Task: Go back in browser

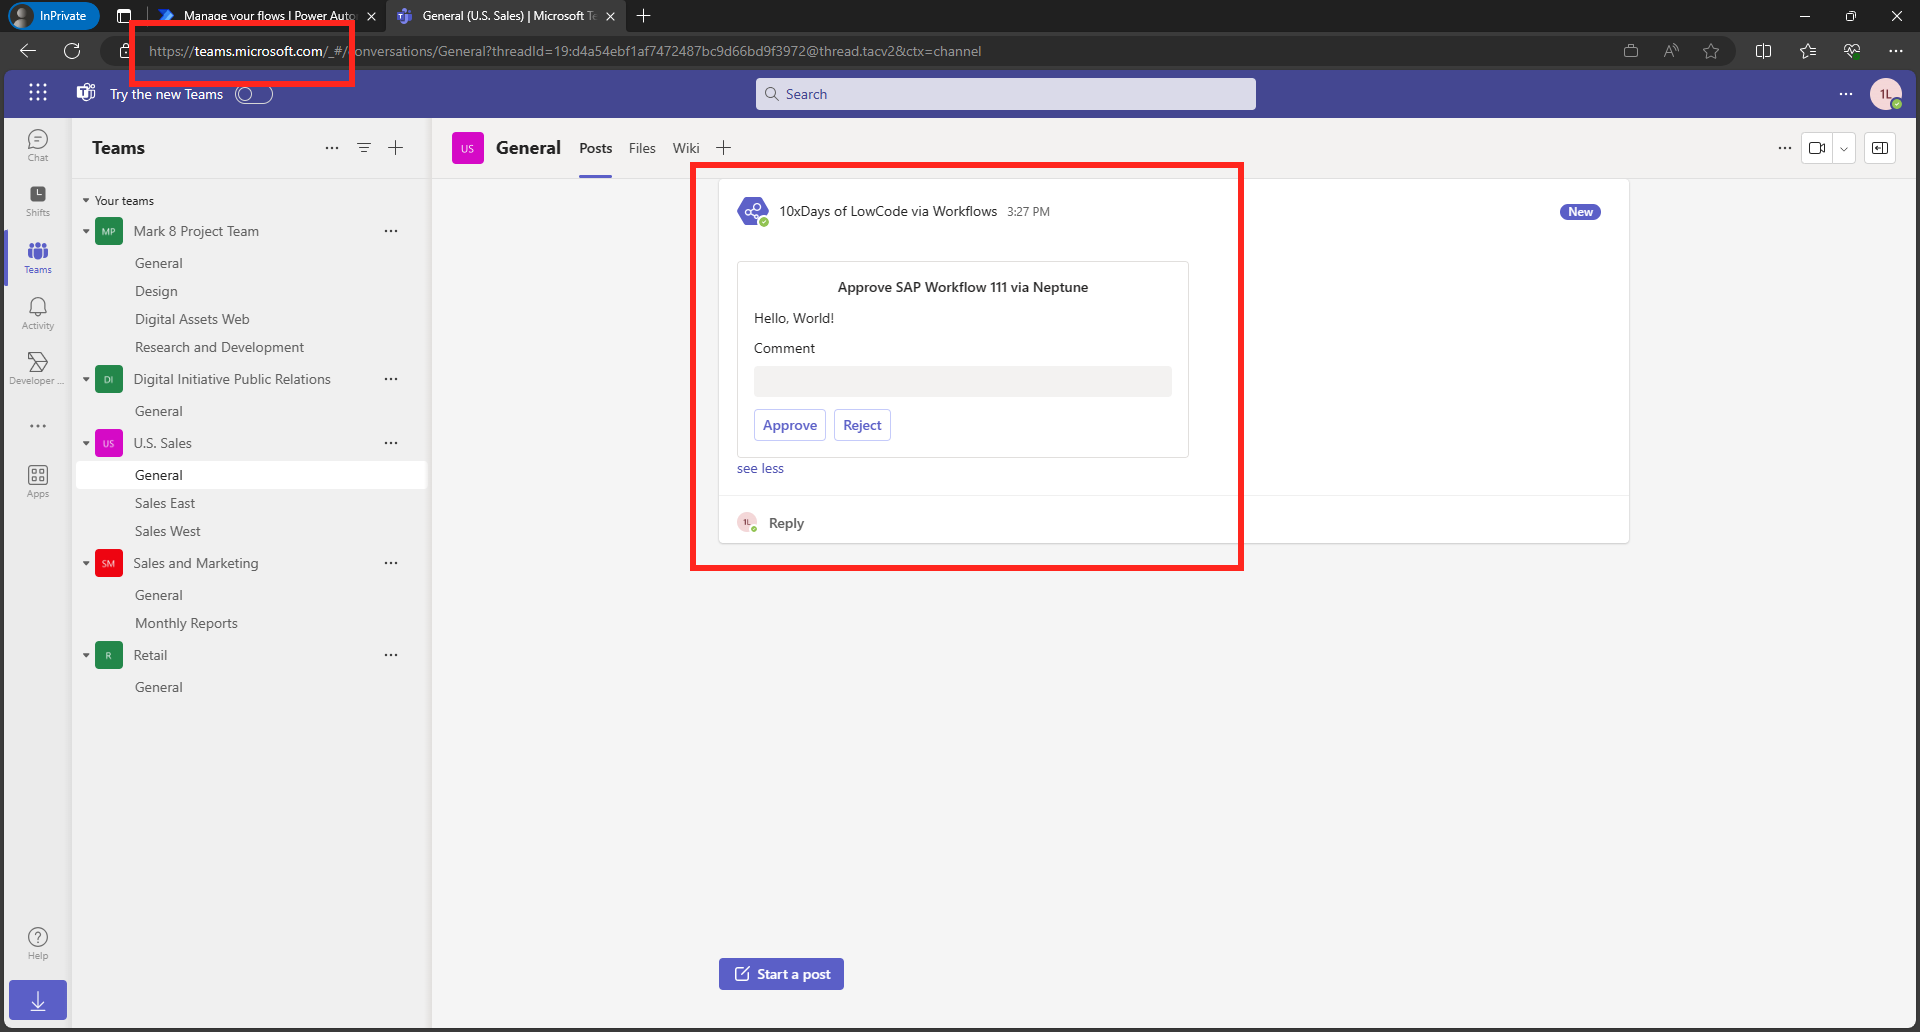Action: tap(28, 51)
